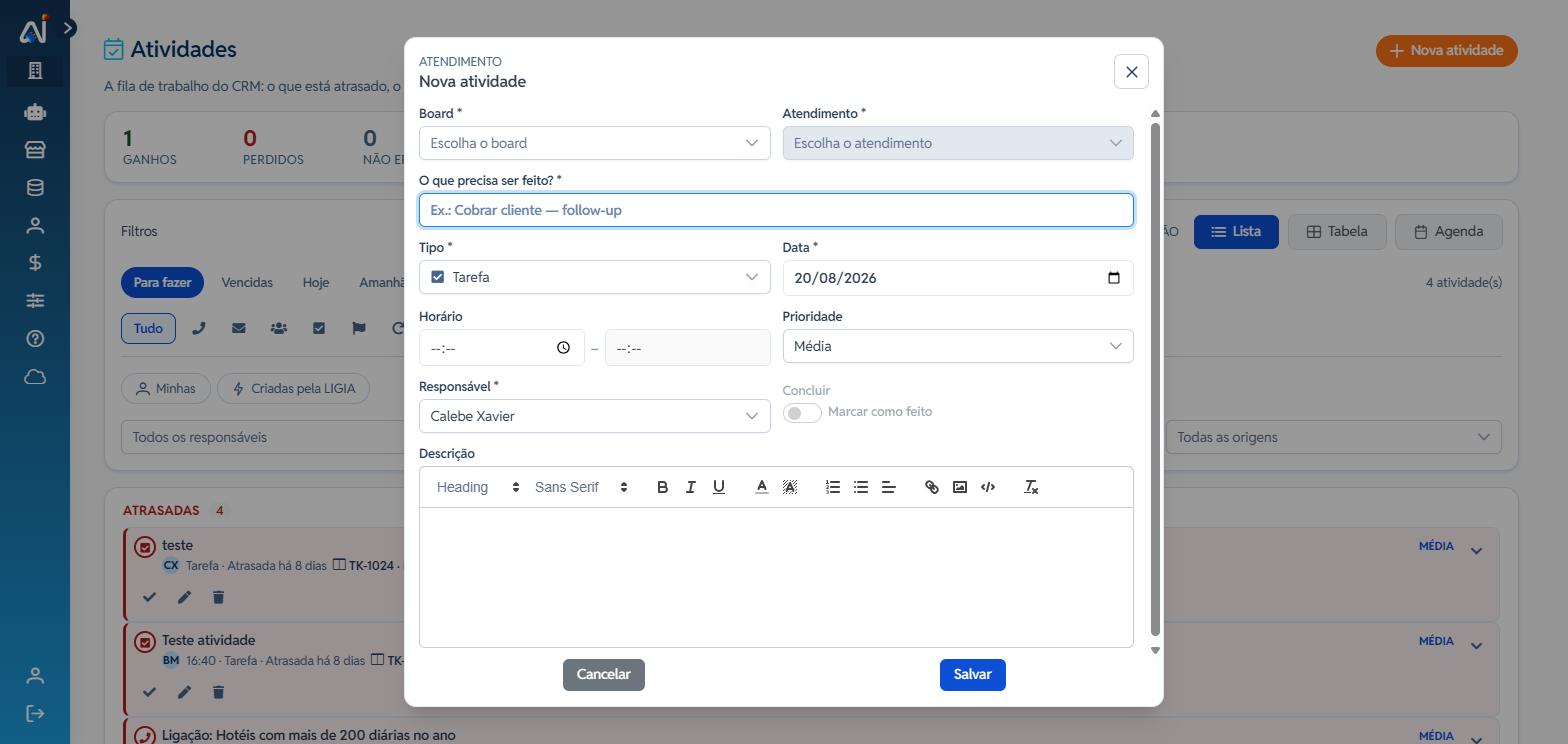Apply italic formatting in the description editor
The height and width of the screenshot is (744, 1568).
(x=690, y=487)
